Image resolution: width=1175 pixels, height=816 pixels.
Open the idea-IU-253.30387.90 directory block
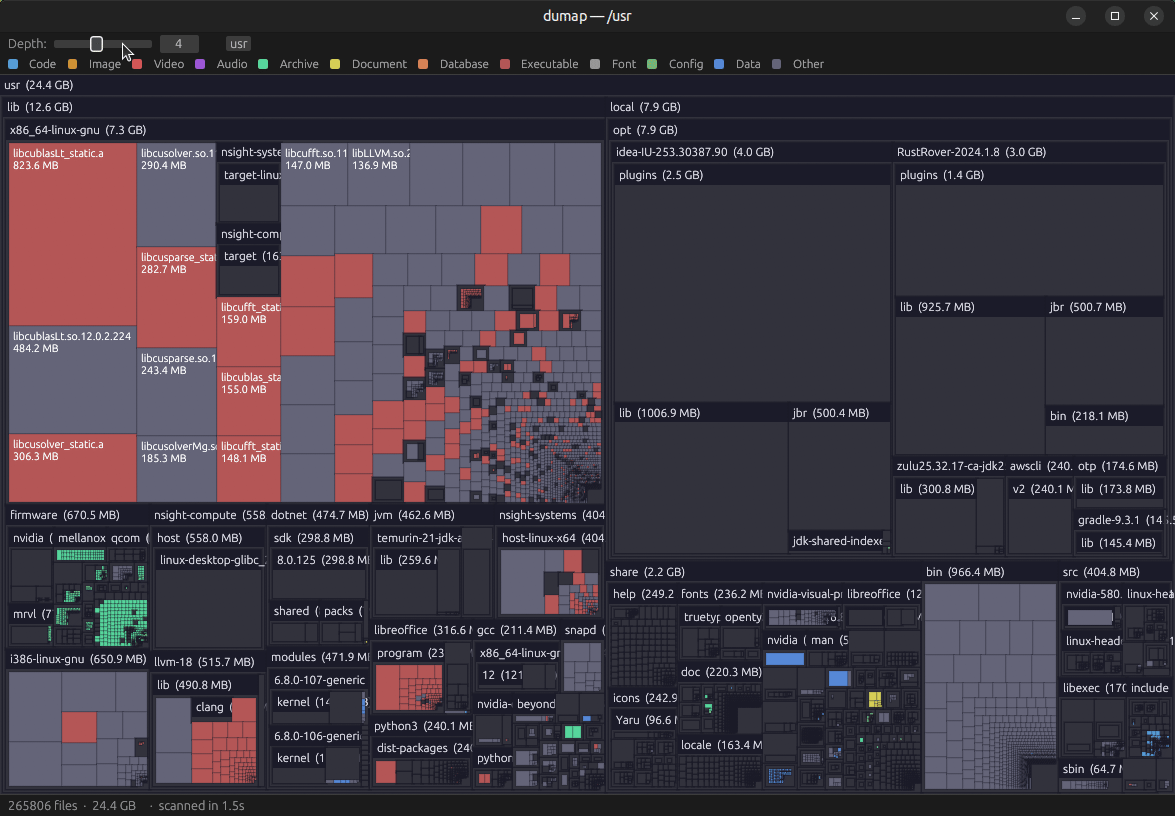pyautogui.click(x=693, y=152)
